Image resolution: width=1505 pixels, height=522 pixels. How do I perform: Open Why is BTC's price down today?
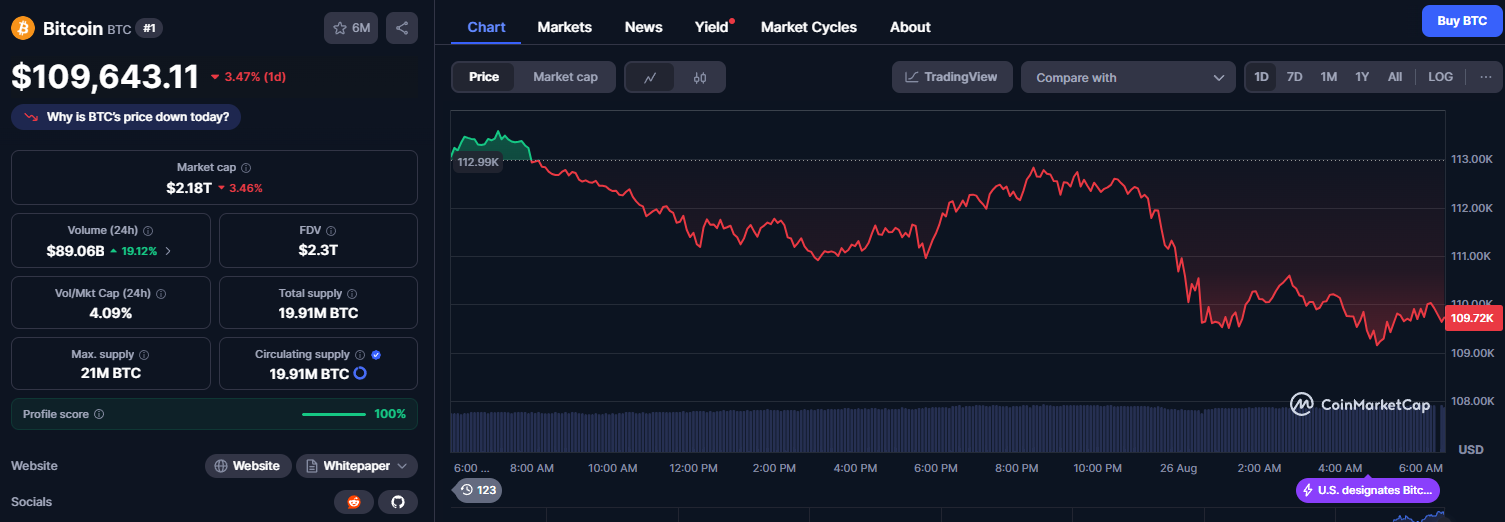(x=126, y=117)
